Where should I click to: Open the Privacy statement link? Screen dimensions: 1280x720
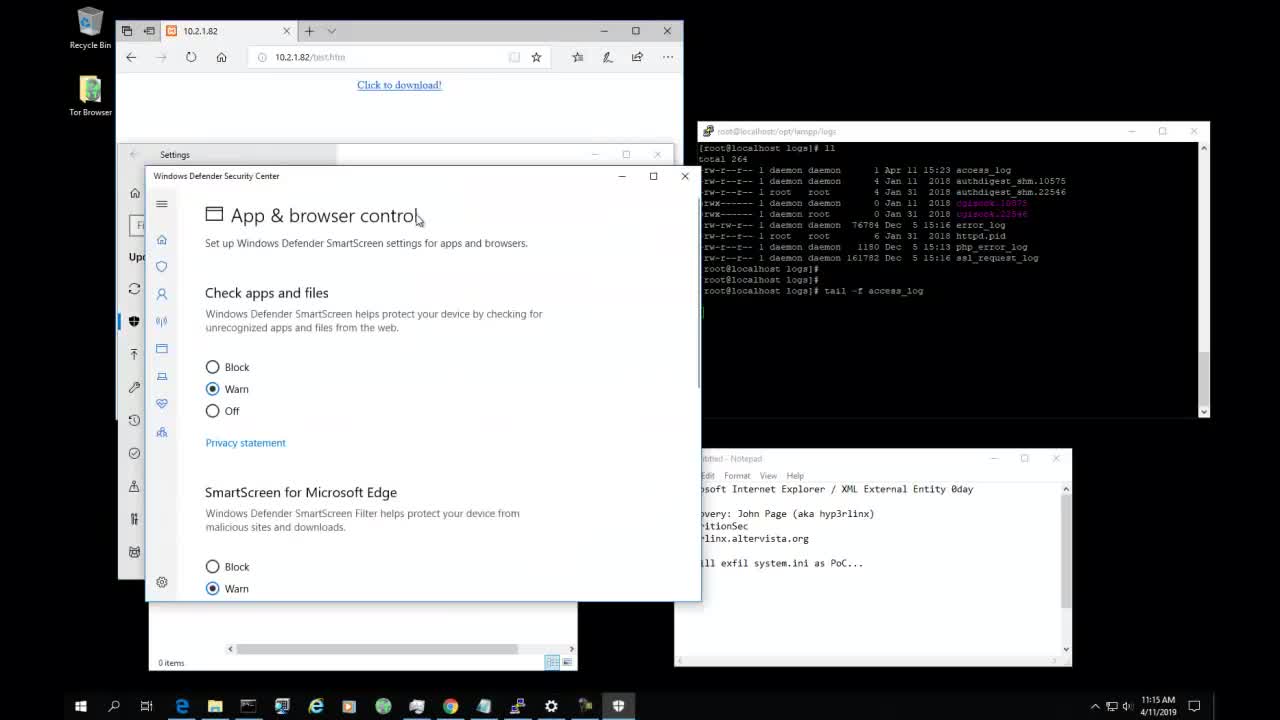point(245,443)
